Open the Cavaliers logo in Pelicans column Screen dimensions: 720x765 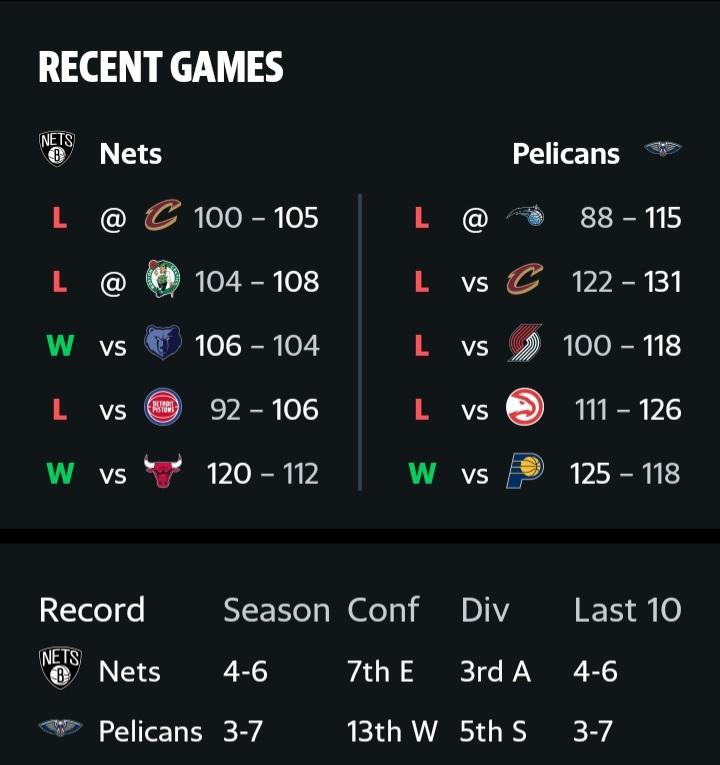point(525,279)
